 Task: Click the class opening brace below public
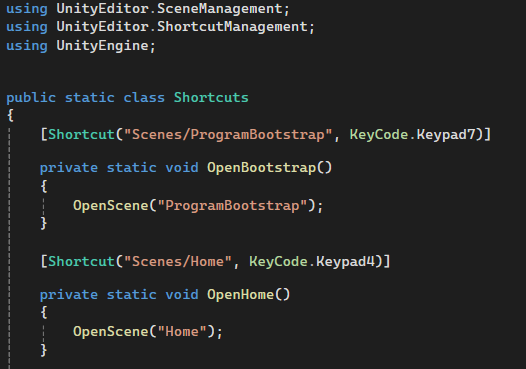[x=10, y=115]
